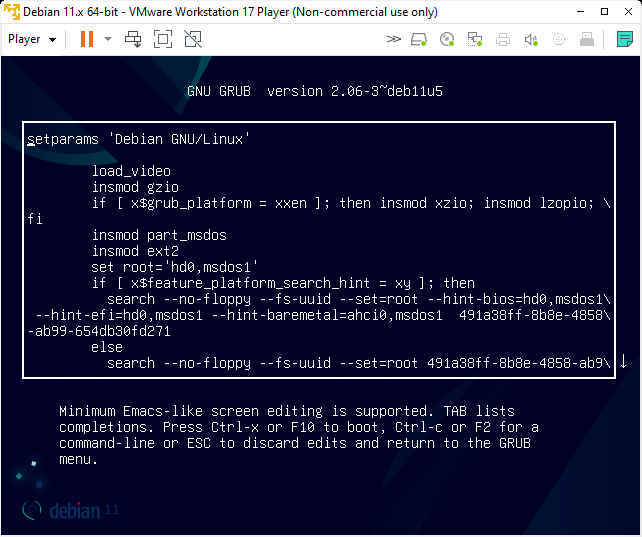Viewport: 642px width, 537px height.
Task: Open network adapter device icon
Action: [475, 39]
